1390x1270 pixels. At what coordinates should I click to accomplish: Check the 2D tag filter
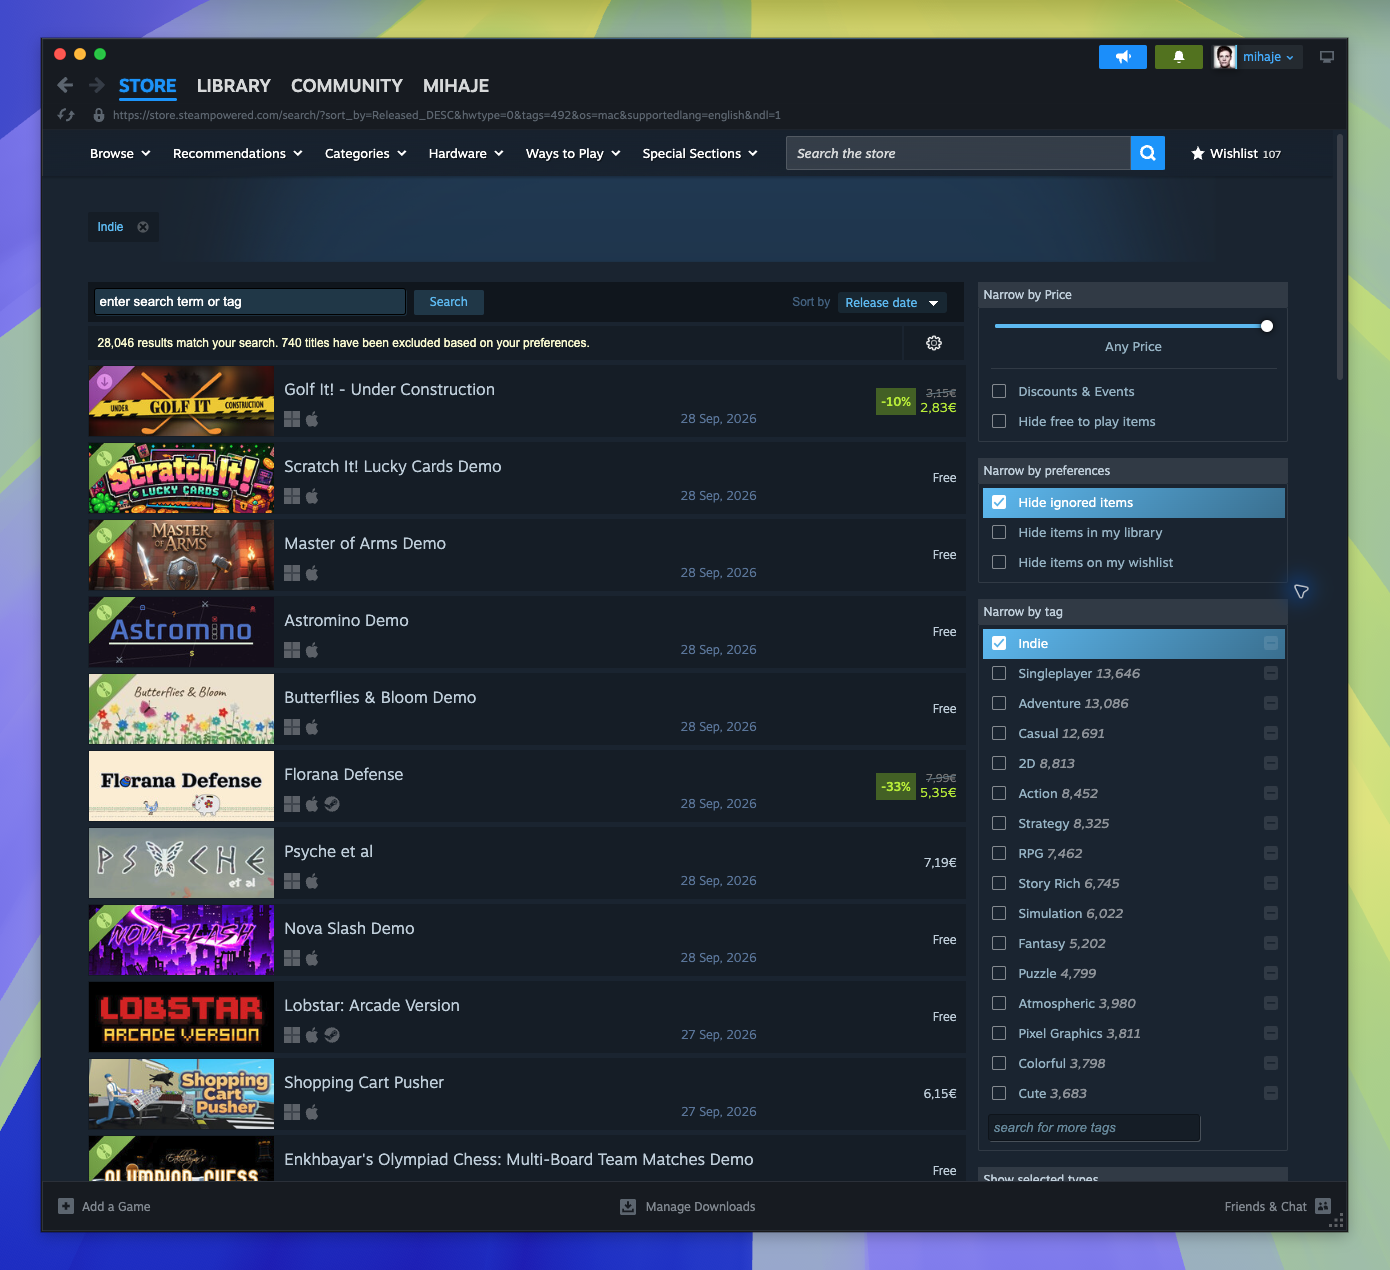click(x=999, y=763)
